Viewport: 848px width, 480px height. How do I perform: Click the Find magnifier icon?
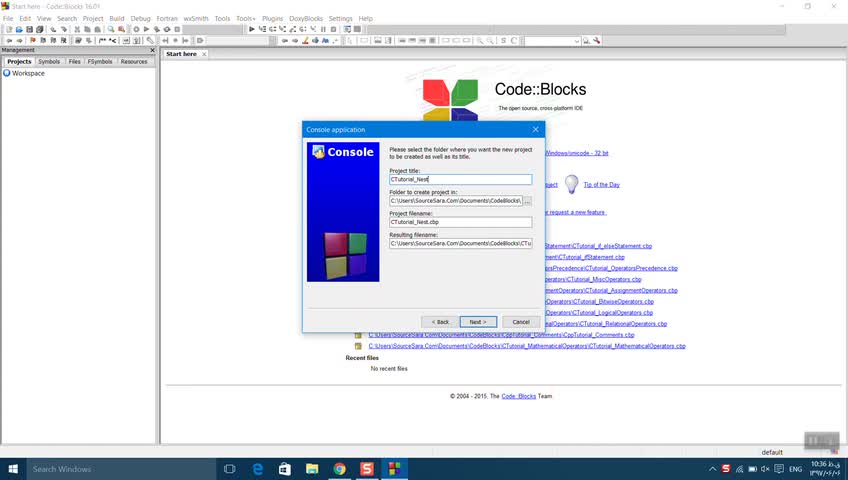pyautogui.click(x=111, y=29)
